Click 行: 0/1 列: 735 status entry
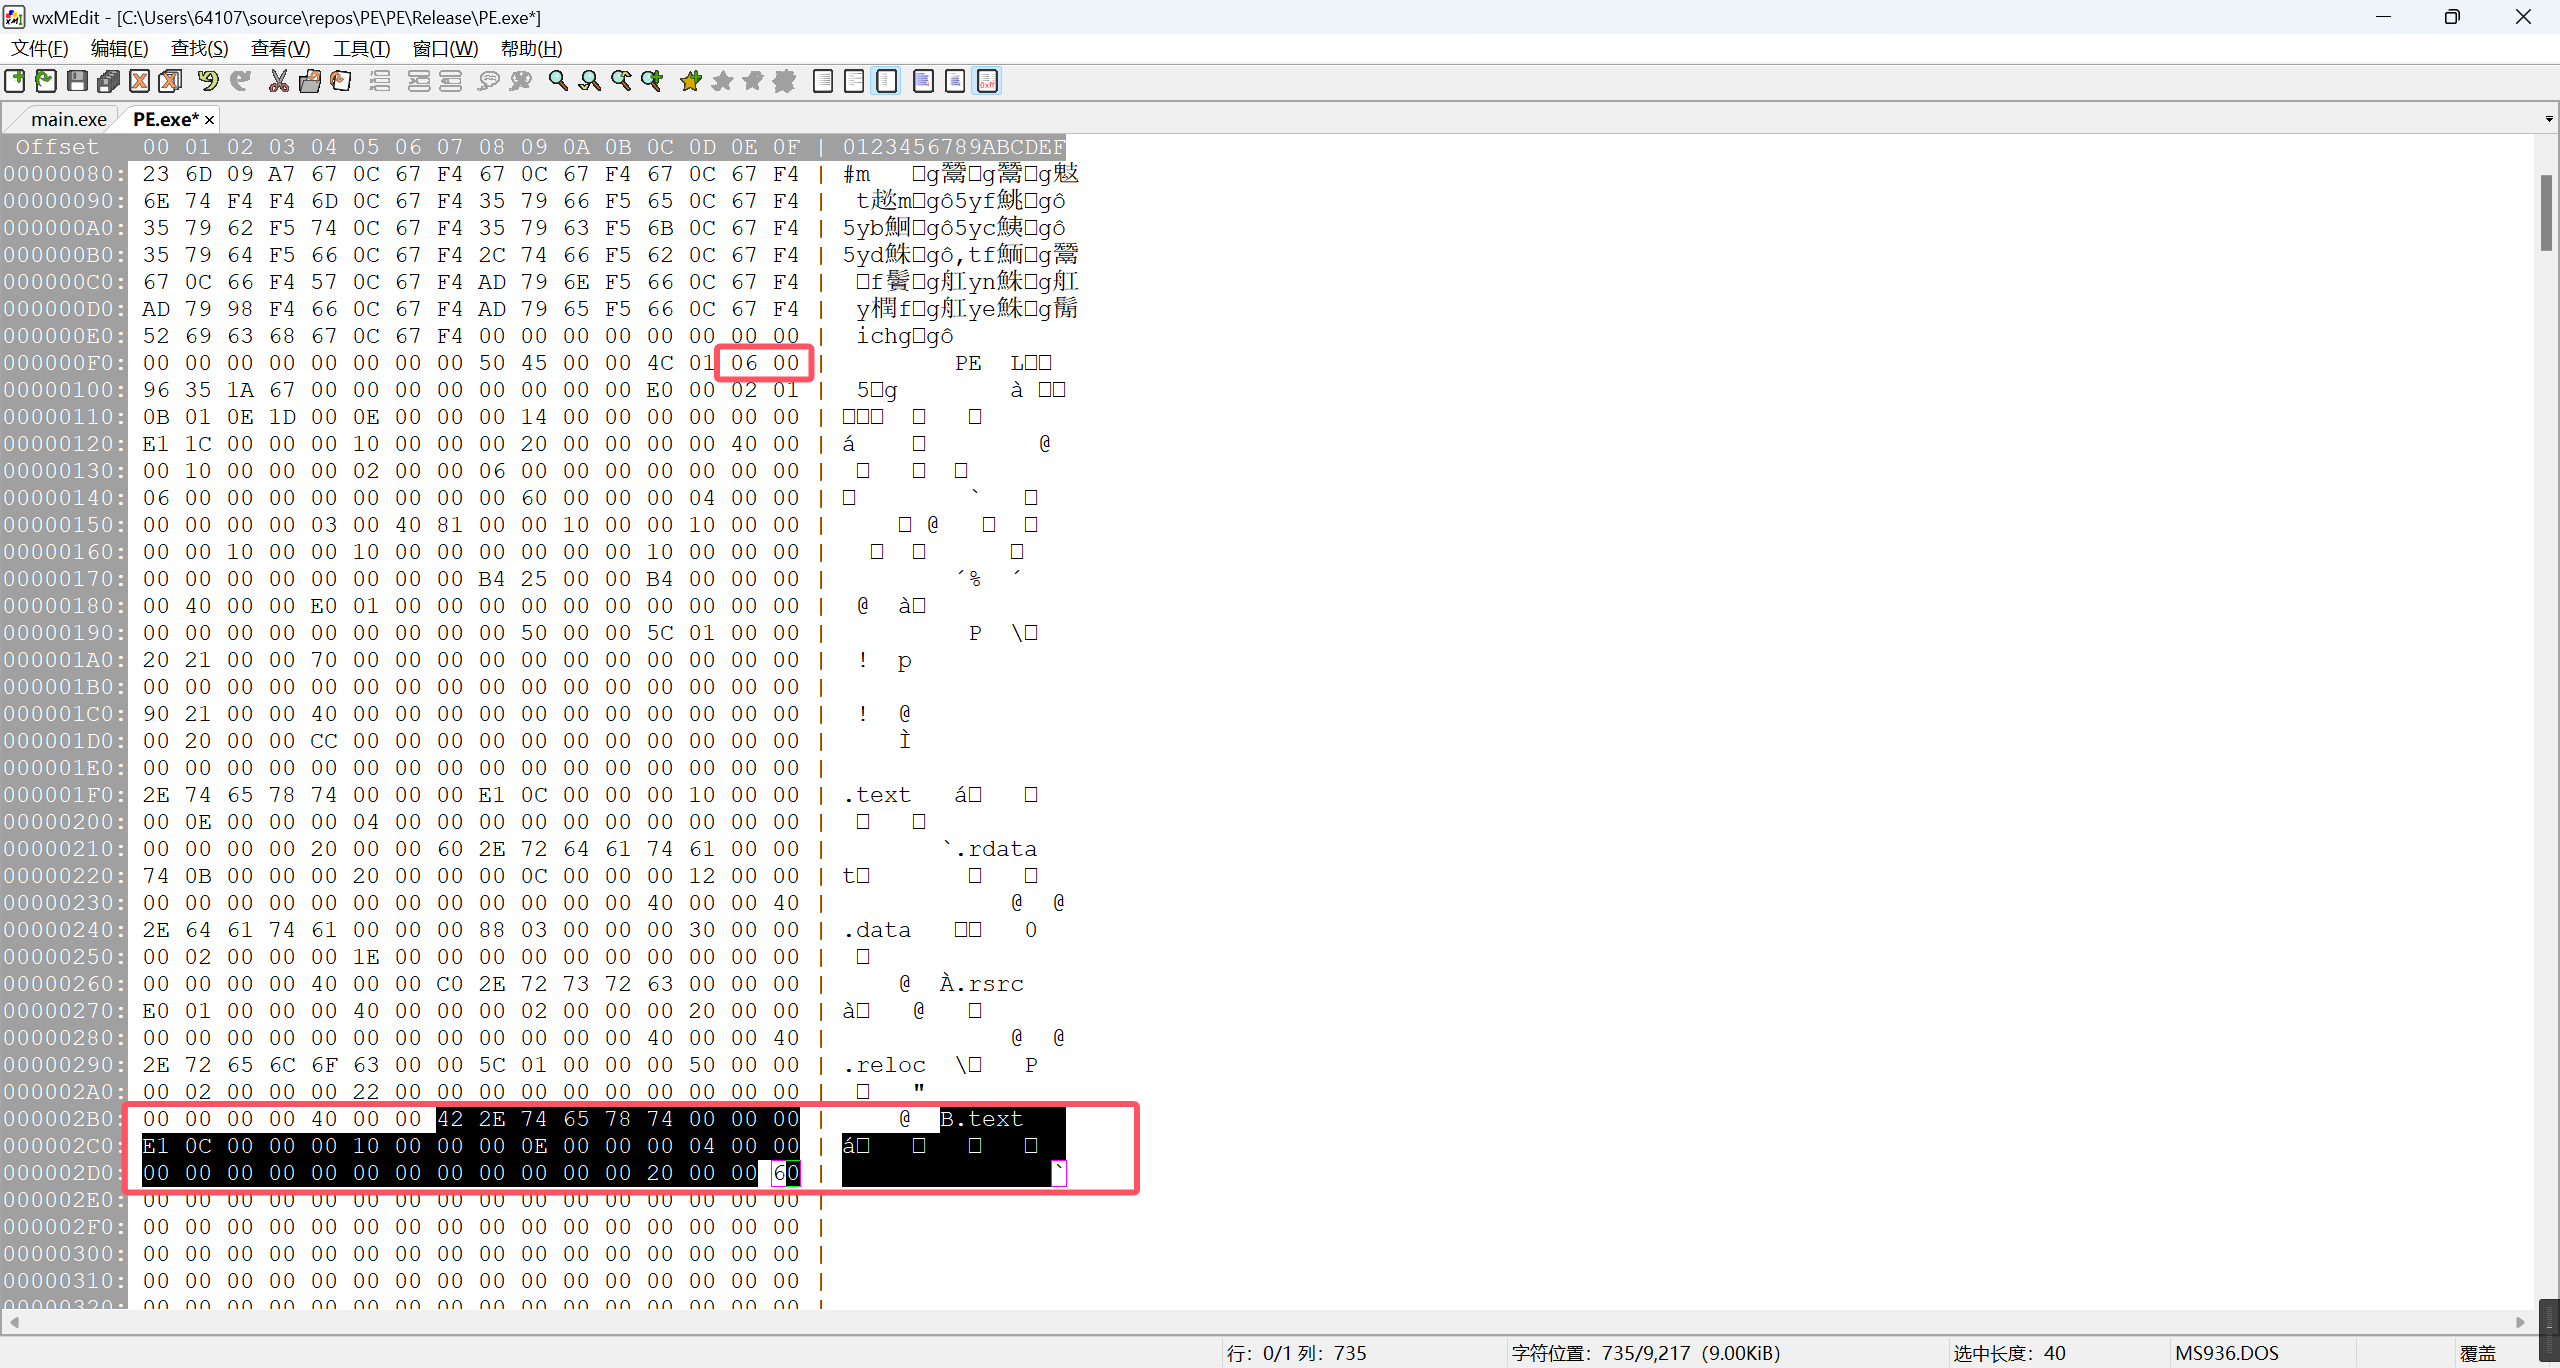The image size is (2560, 1368). coord(1297,1353)
